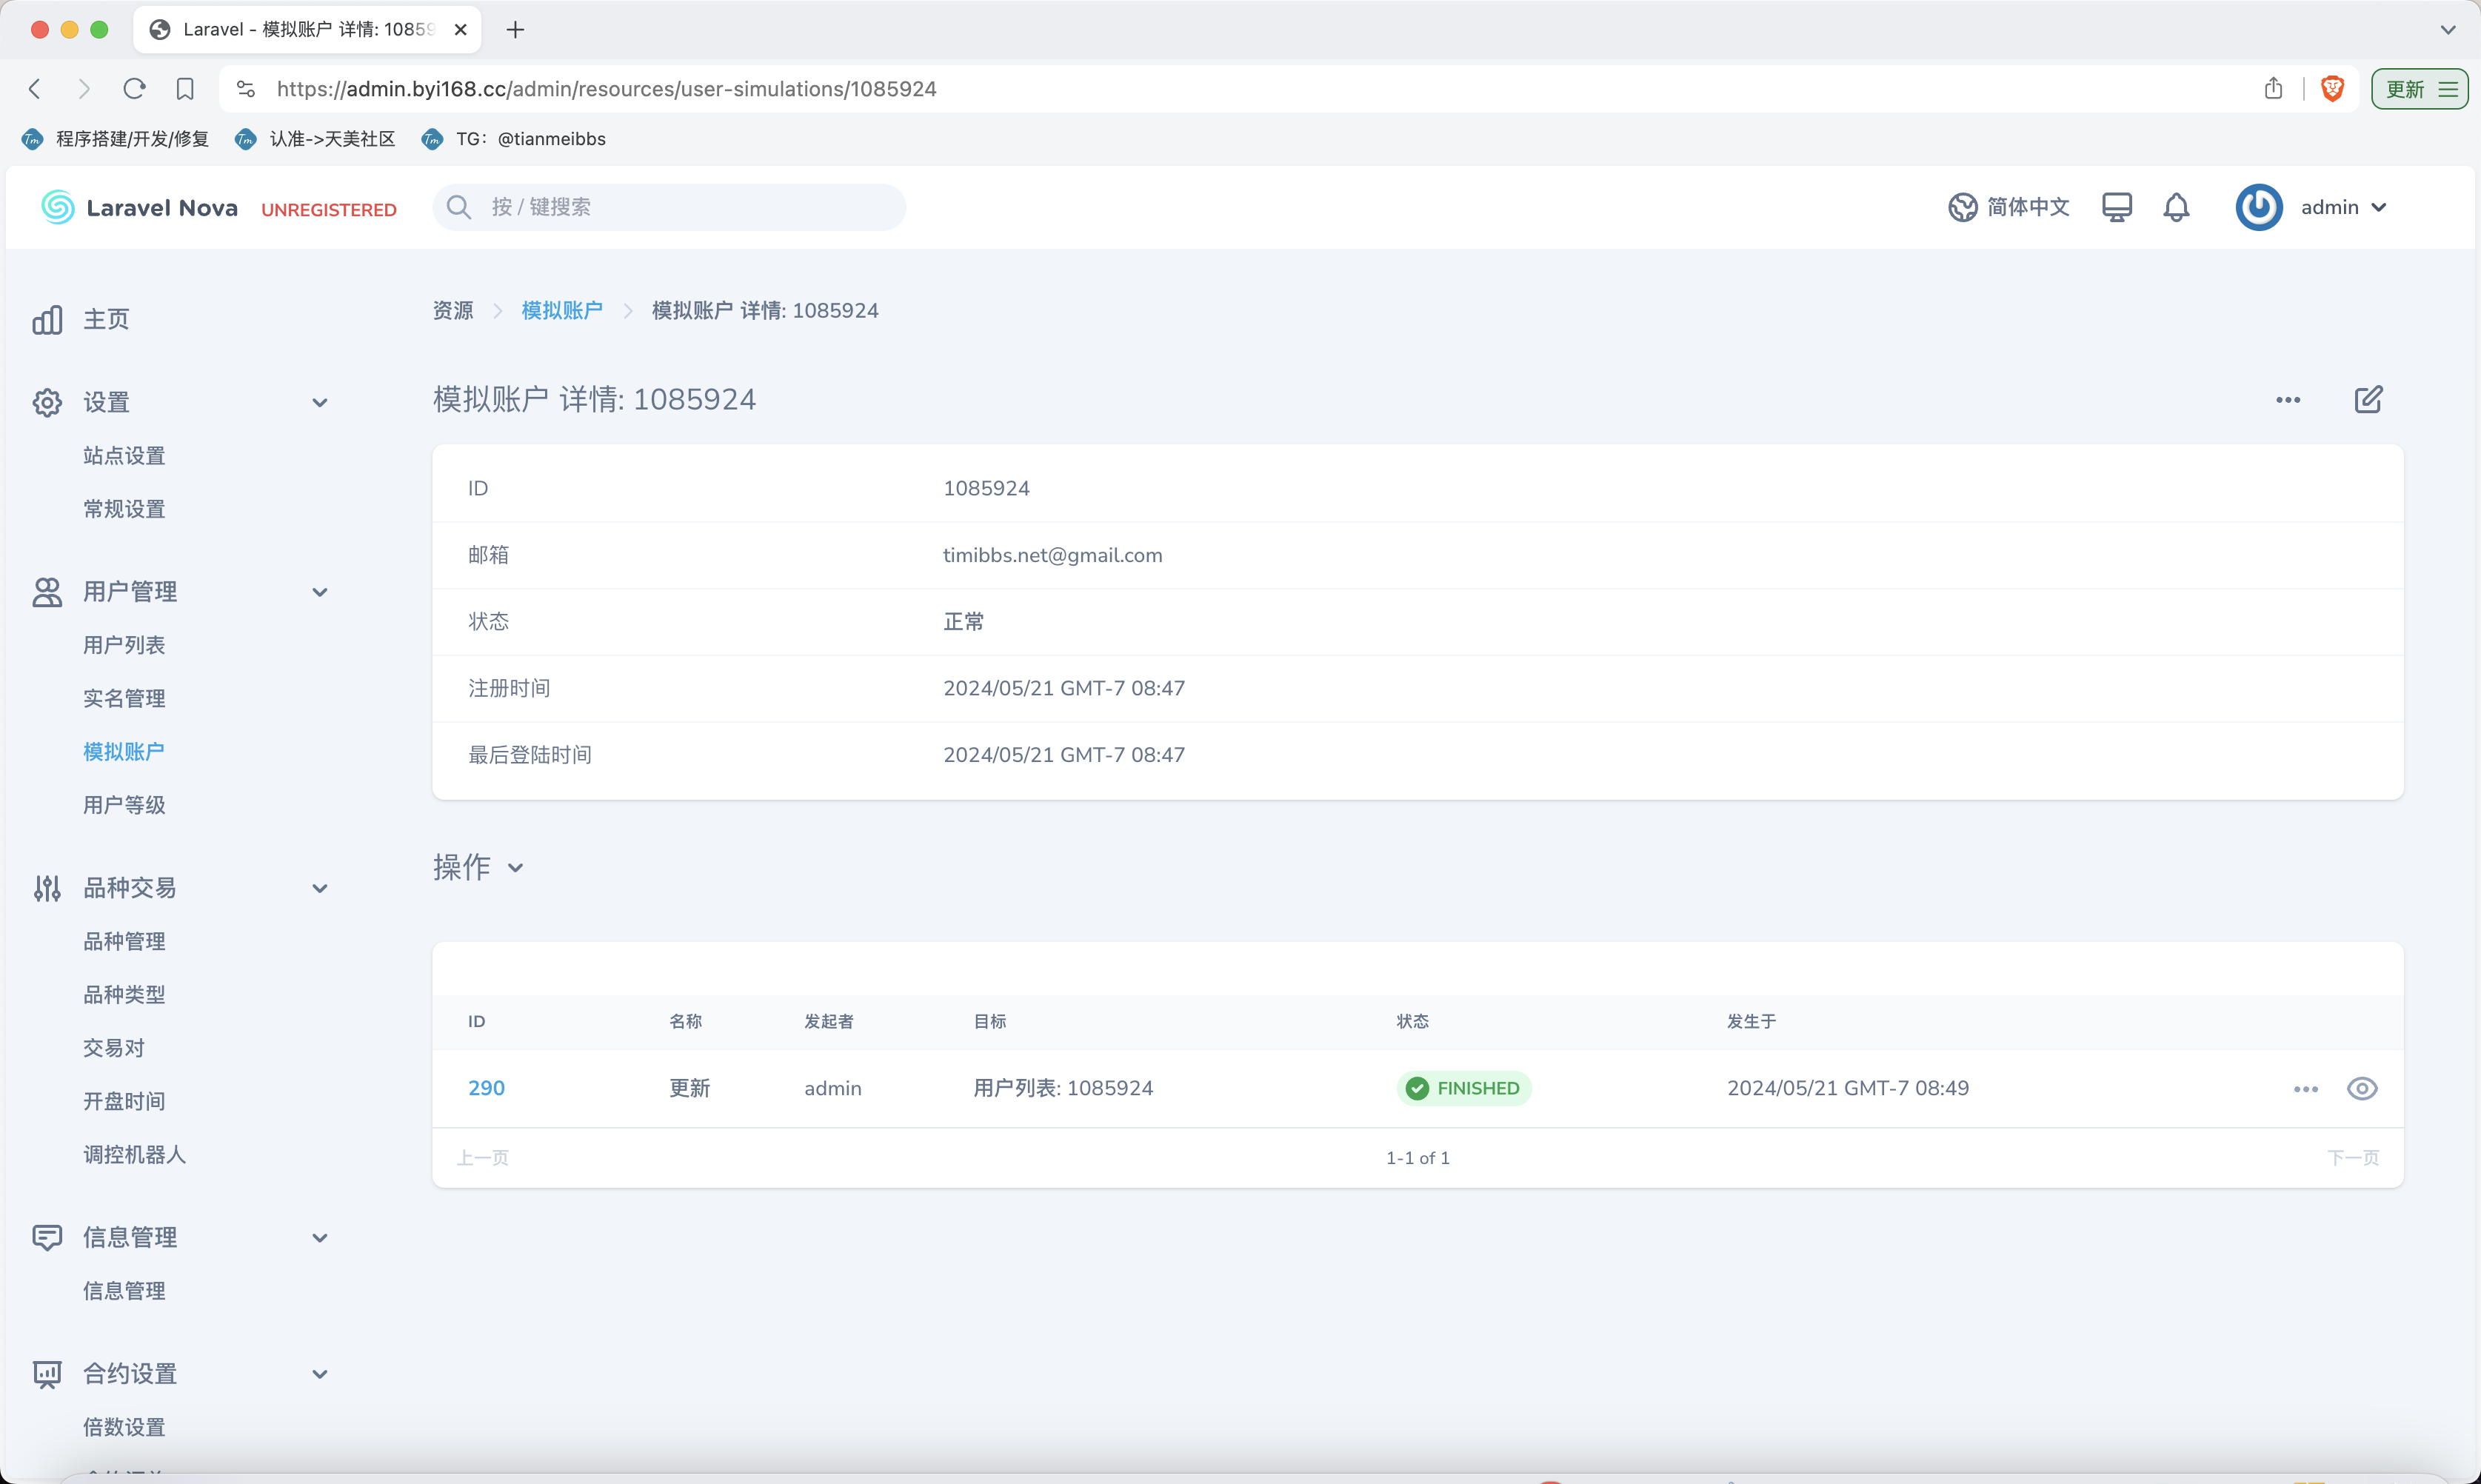Collapse the 品种交易 section chevron

(320, 888)
